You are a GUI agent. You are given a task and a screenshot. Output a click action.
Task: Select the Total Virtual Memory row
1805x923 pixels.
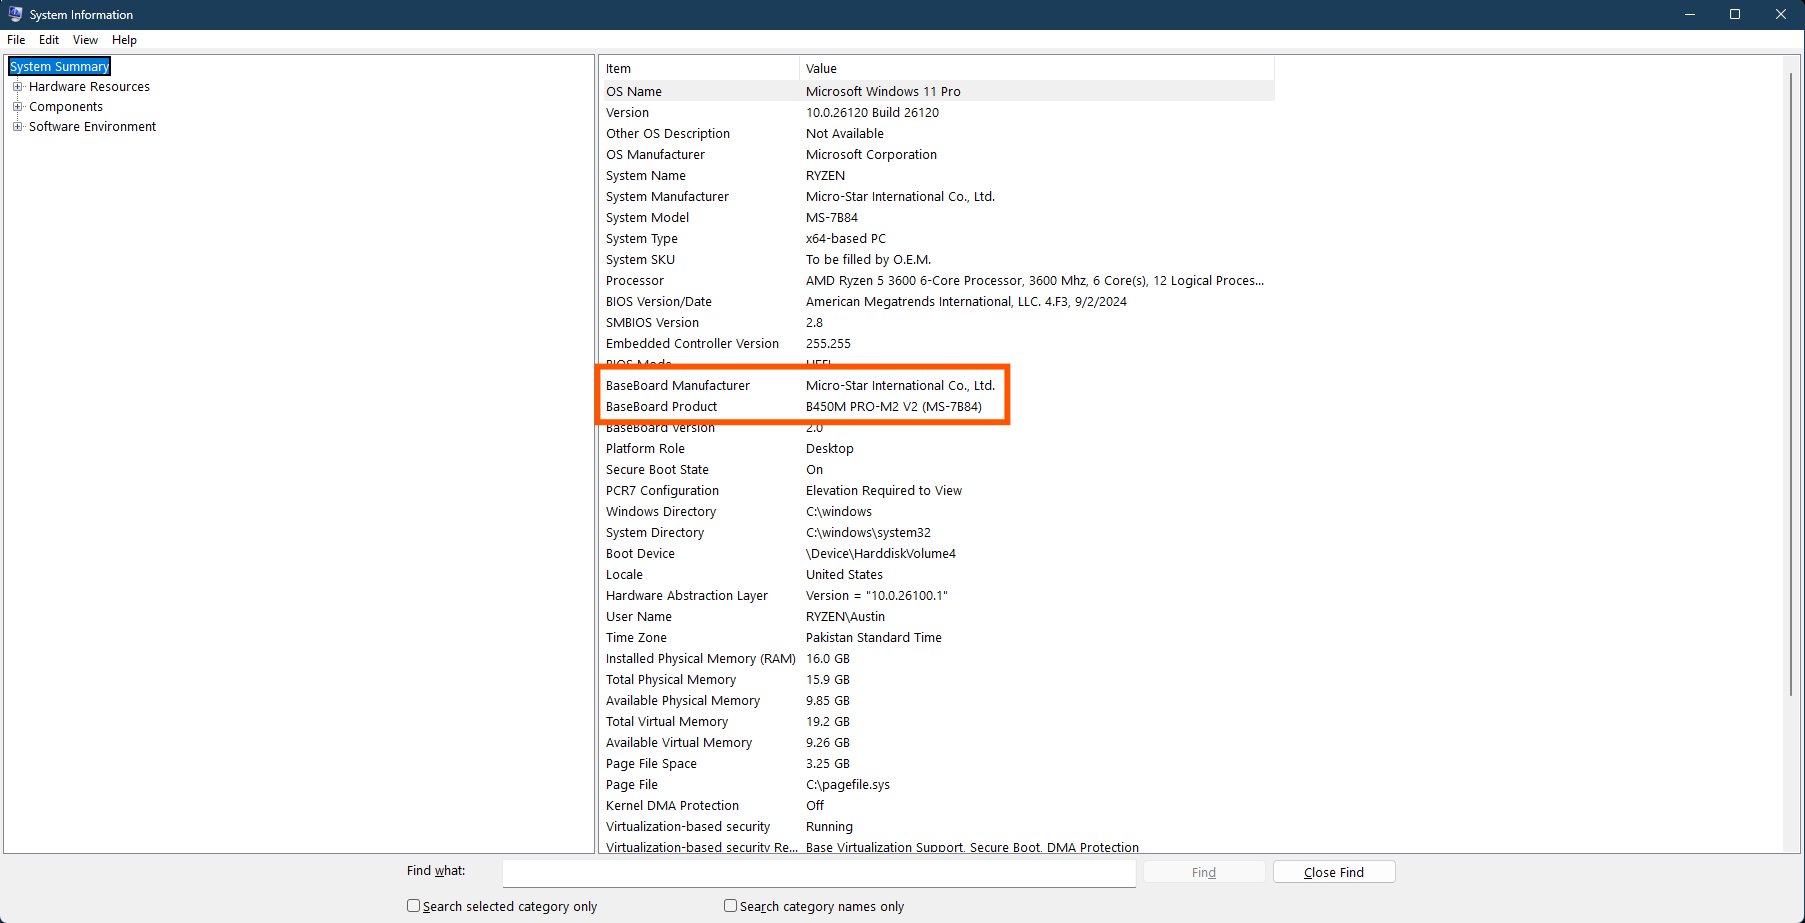937,721
